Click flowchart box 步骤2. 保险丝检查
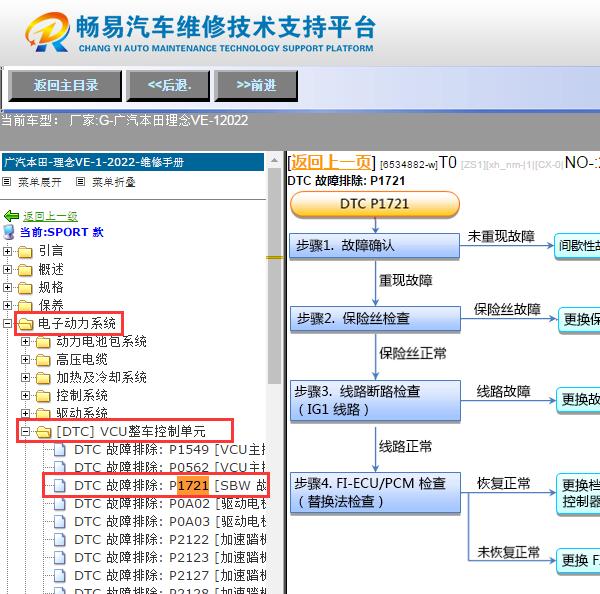Screen dimensions: 600x594 pos(375,318)
